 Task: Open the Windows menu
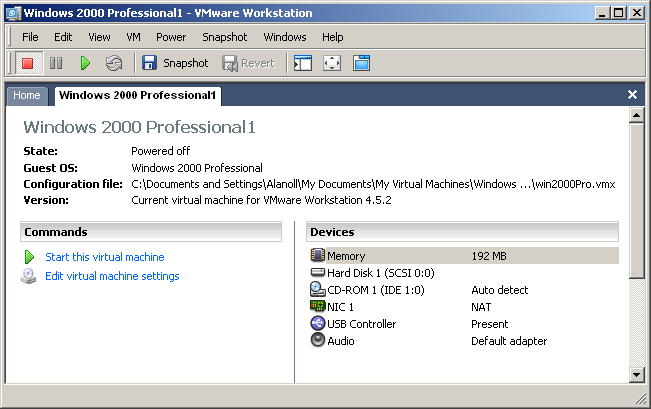[285, 37]
